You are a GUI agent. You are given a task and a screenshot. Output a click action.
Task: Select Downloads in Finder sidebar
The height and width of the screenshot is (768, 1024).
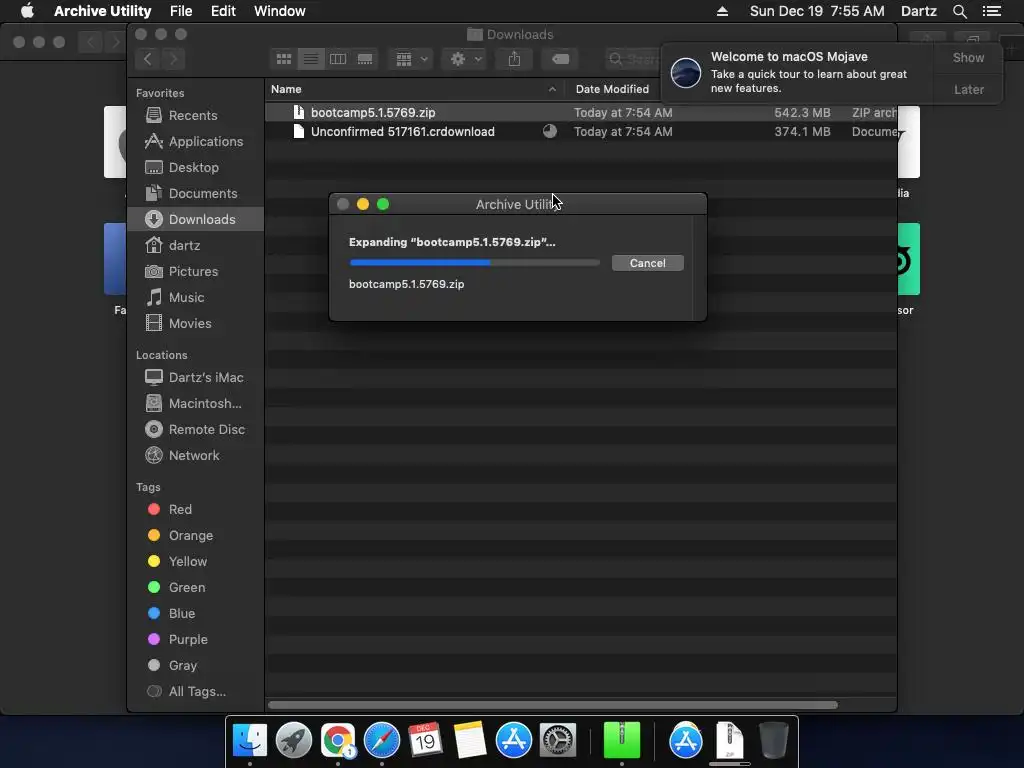195,219
